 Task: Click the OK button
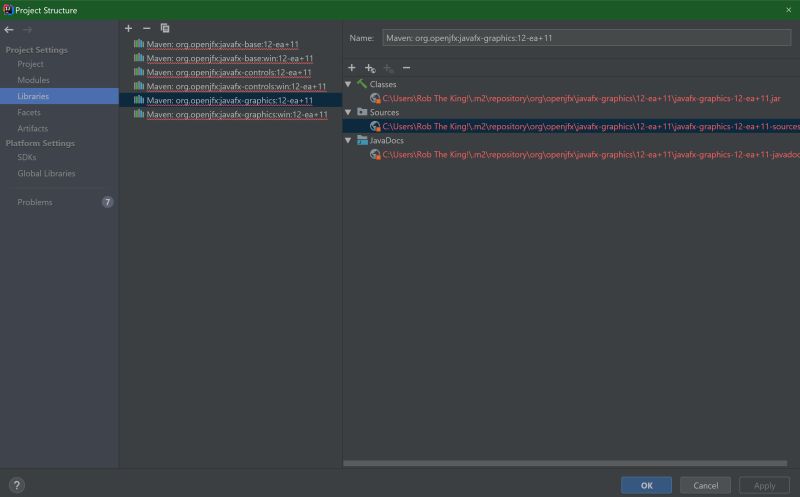pos(646,485)
